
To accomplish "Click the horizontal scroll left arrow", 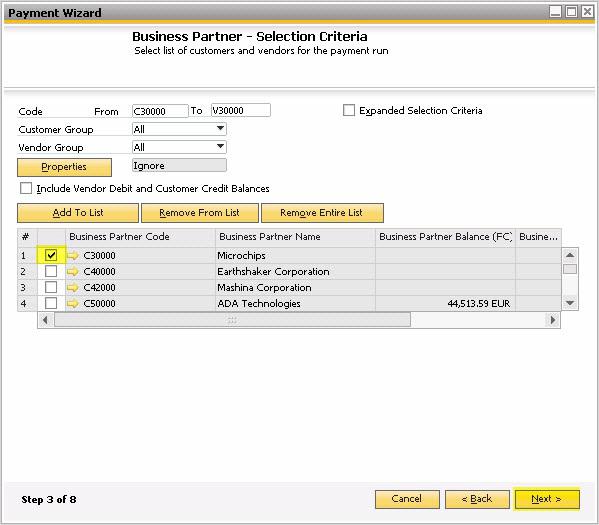I will 45,320.
